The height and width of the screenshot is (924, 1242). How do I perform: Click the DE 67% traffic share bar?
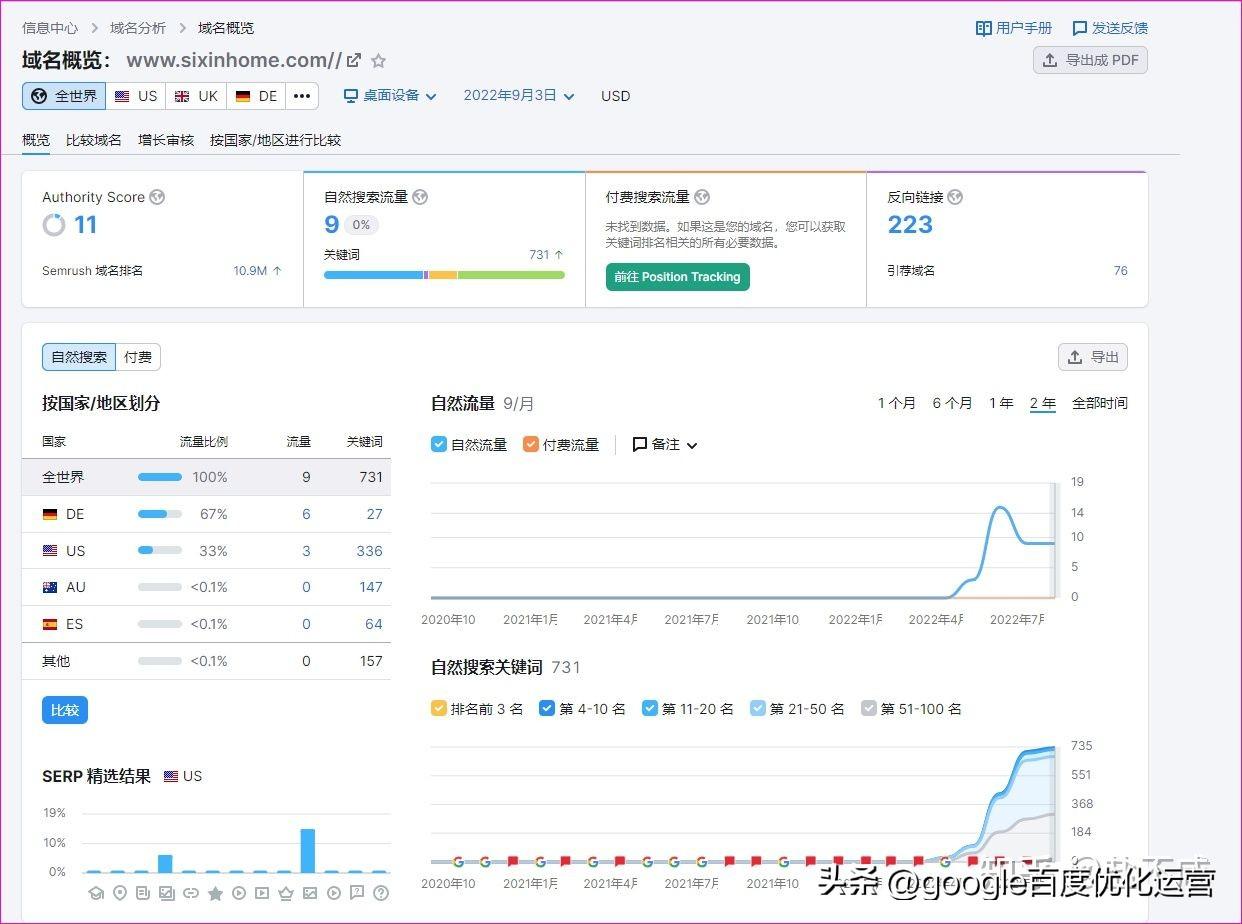(x=160, y=514)
